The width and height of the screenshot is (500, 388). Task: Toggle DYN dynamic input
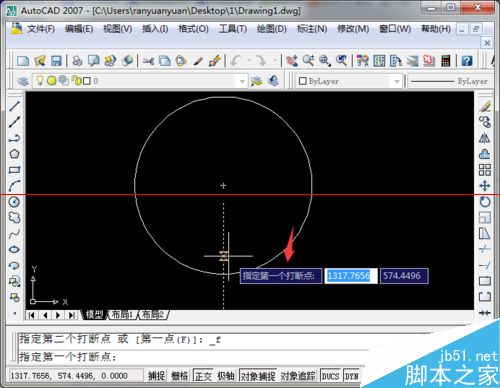coord(352,376)
